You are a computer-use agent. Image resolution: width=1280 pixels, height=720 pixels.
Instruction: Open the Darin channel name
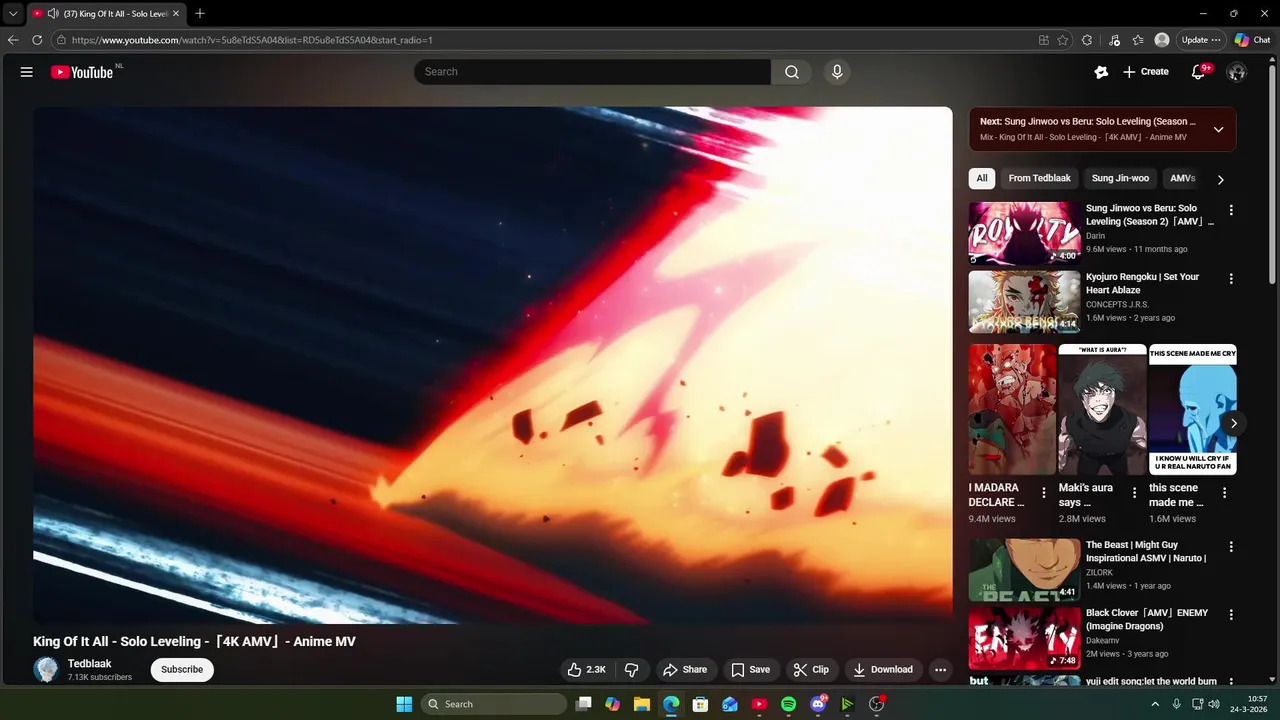(1095, 236)
